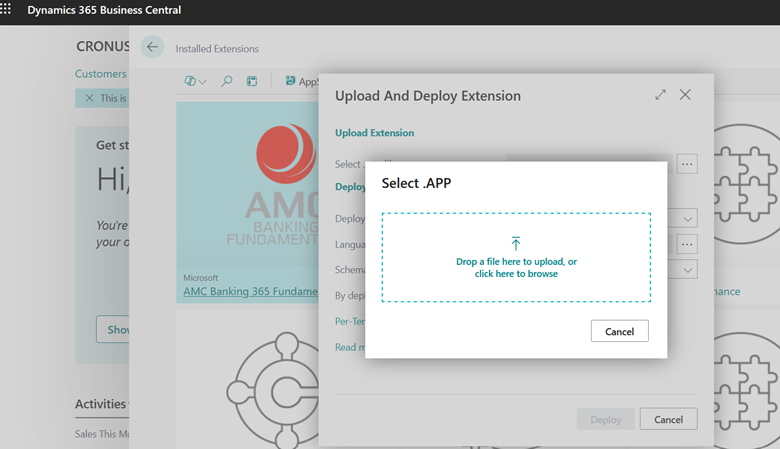780x449 pixels.
Task: Open the Customers menu item
Action: click(x=101, y=74)
